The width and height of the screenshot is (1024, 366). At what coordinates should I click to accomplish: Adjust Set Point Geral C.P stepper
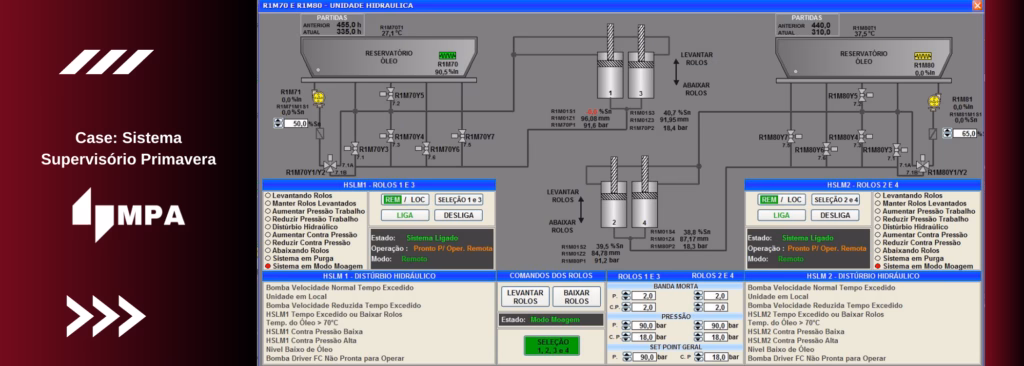click(x=699, y=357)
